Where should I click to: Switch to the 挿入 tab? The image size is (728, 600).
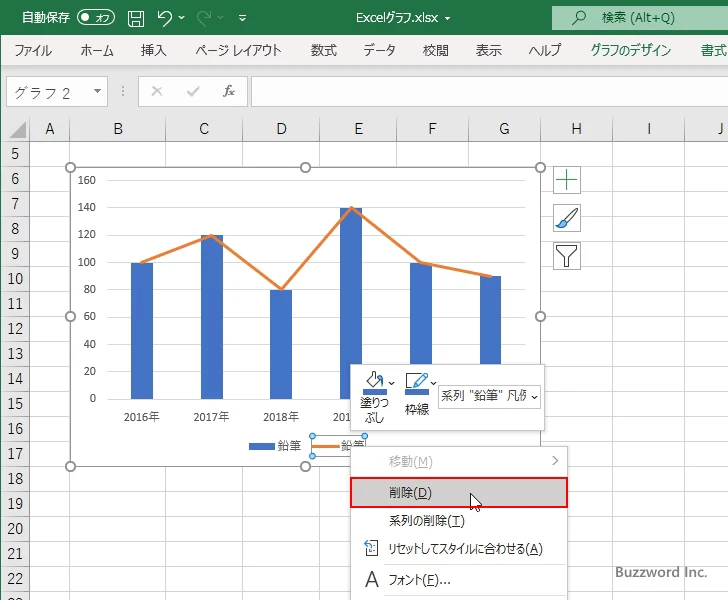154,50
